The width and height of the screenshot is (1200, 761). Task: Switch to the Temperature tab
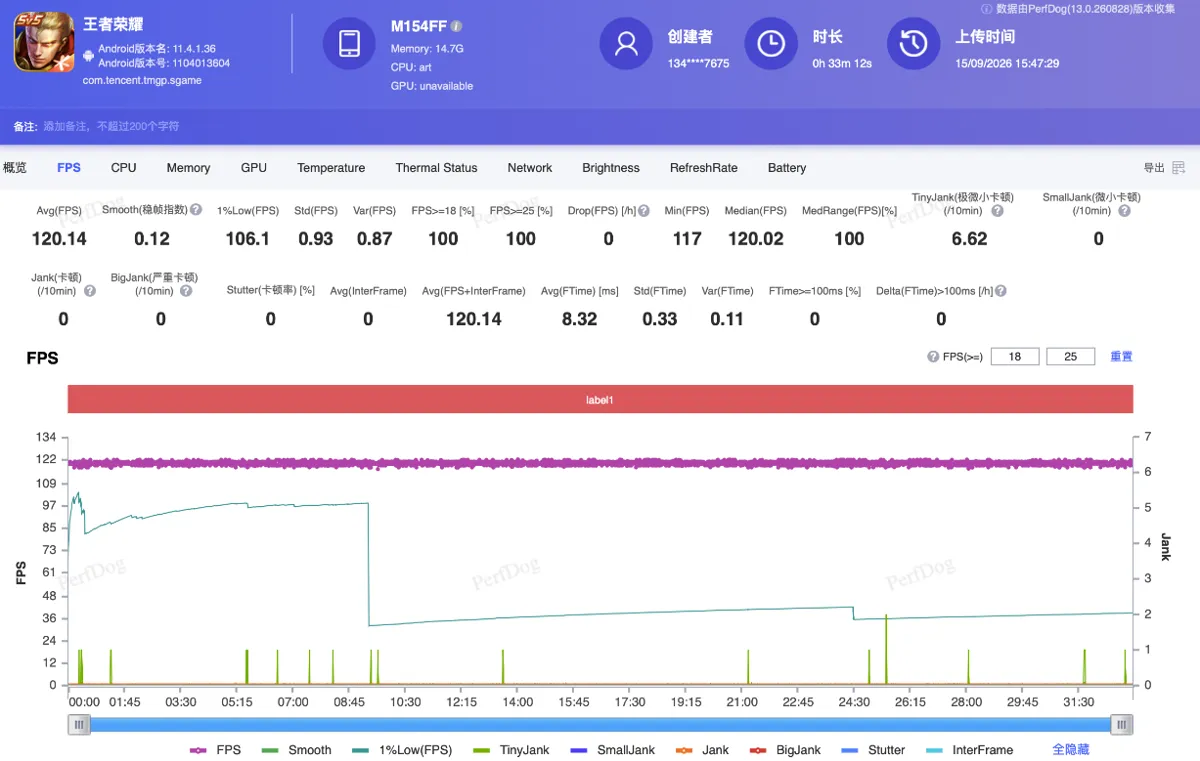click(331, 168)
